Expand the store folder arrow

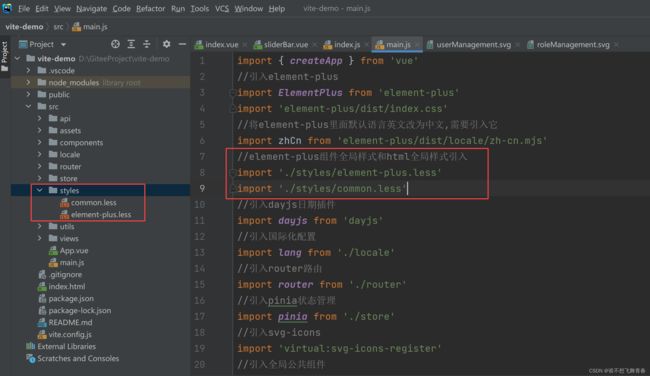pos(39,179)
